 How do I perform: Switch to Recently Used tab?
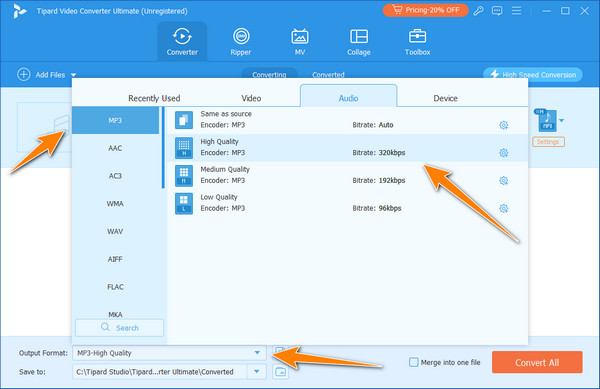point(154,98)
